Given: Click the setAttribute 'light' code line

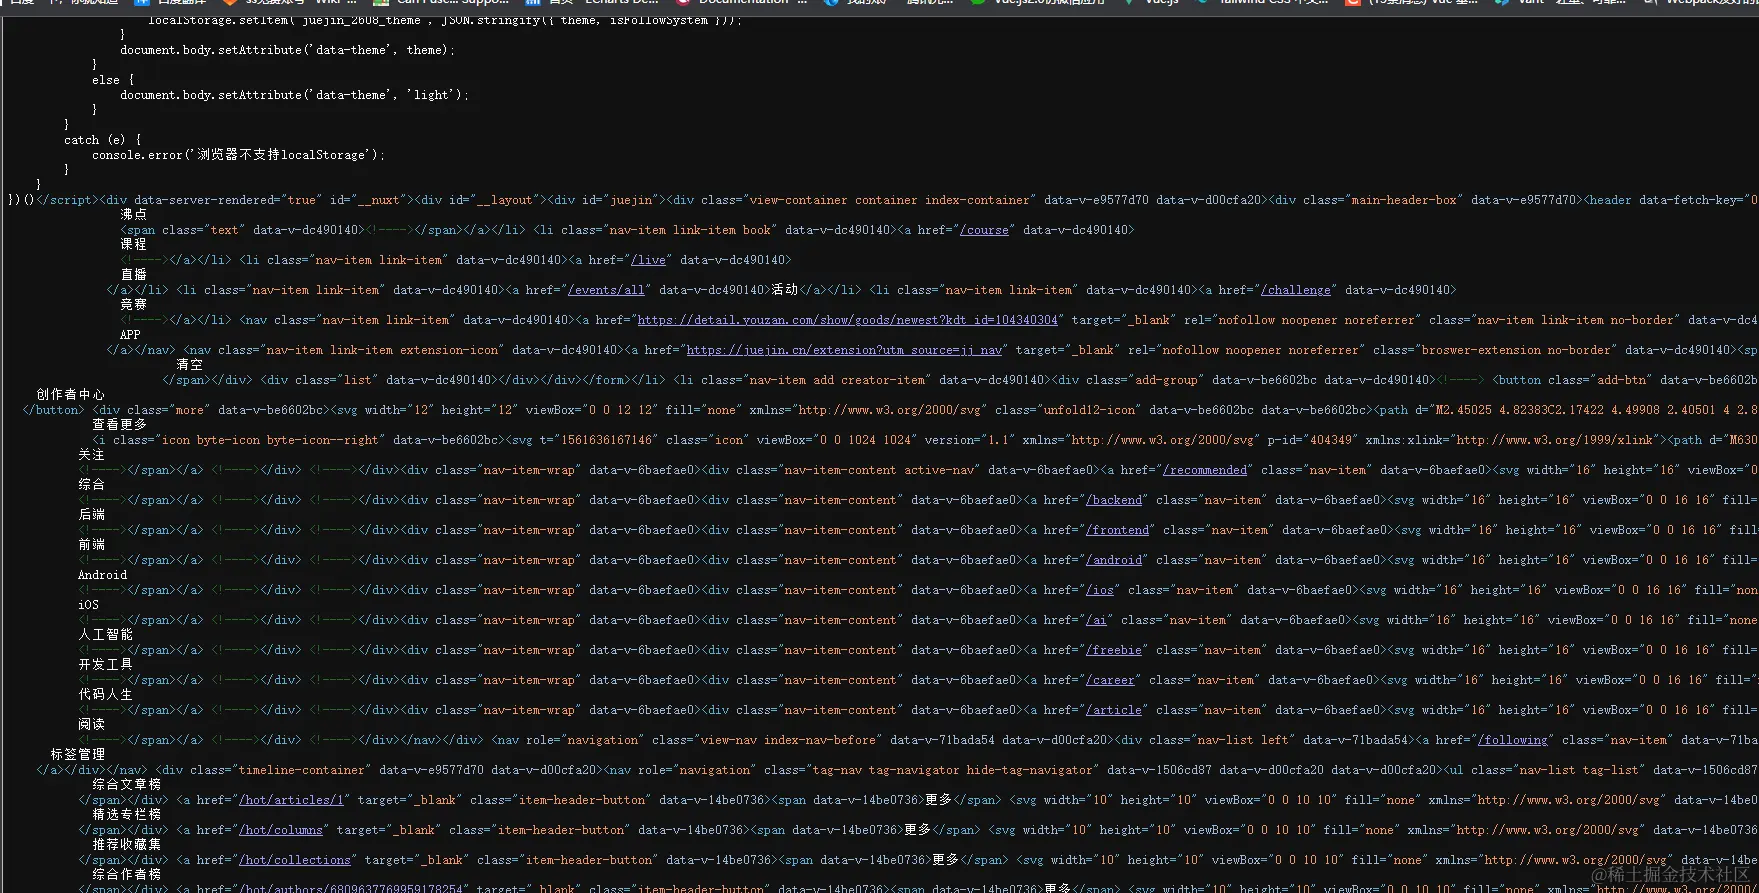Looking at the screenshot, I should coord(294,95).
